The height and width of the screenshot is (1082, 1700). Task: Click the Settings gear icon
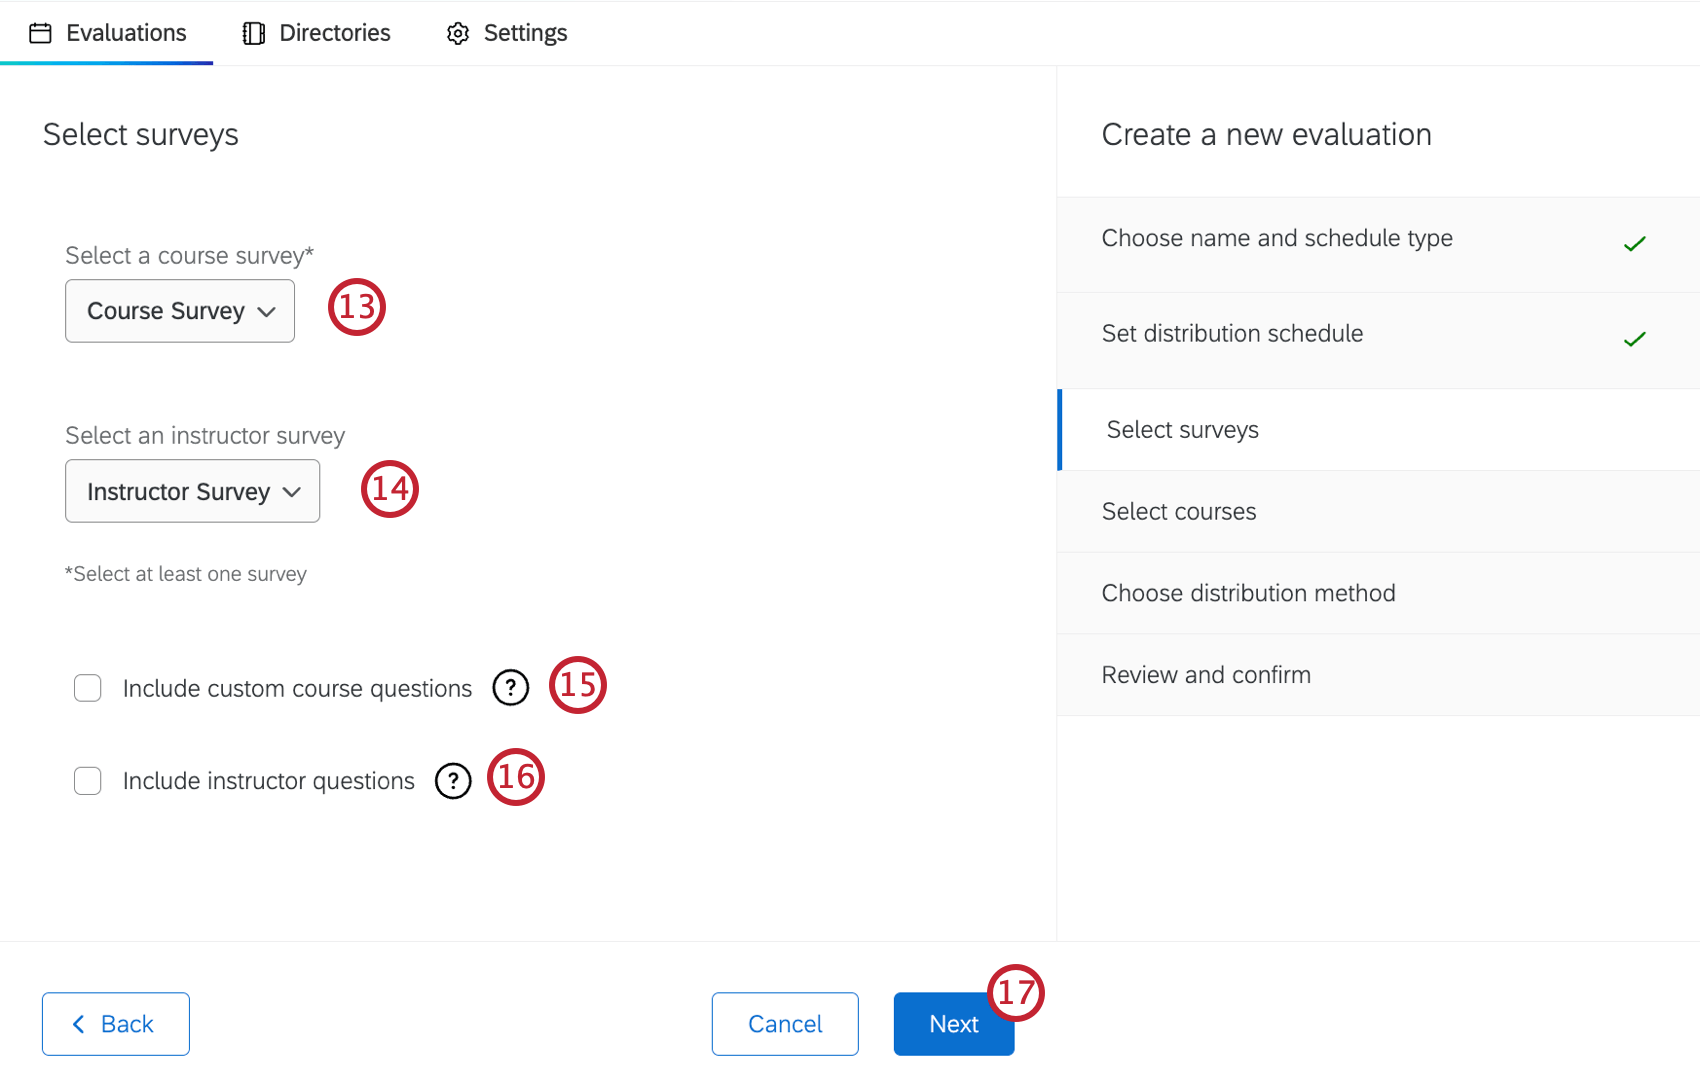point(457,33)
